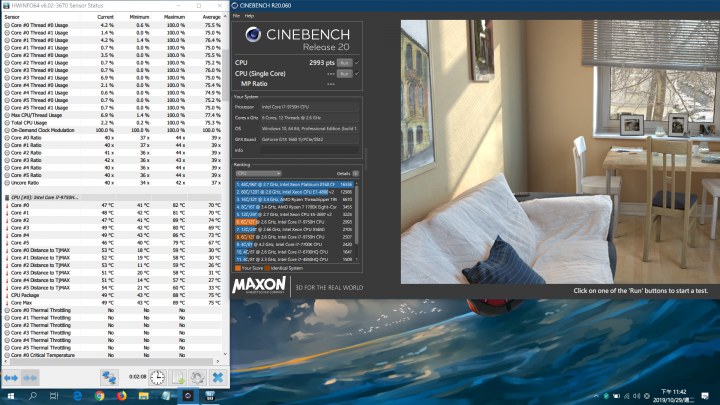The height and width of the screenshot is (405, 720).
Task: Open File Explorer from the taskbar
Action: coord(143,396)
